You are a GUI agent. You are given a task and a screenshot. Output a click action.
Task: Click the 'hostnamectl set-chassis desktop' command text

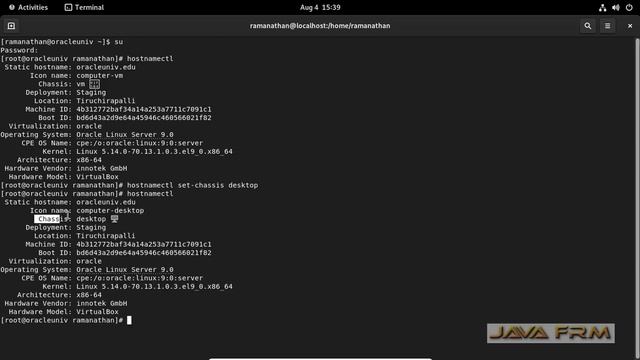click(192, 185)
